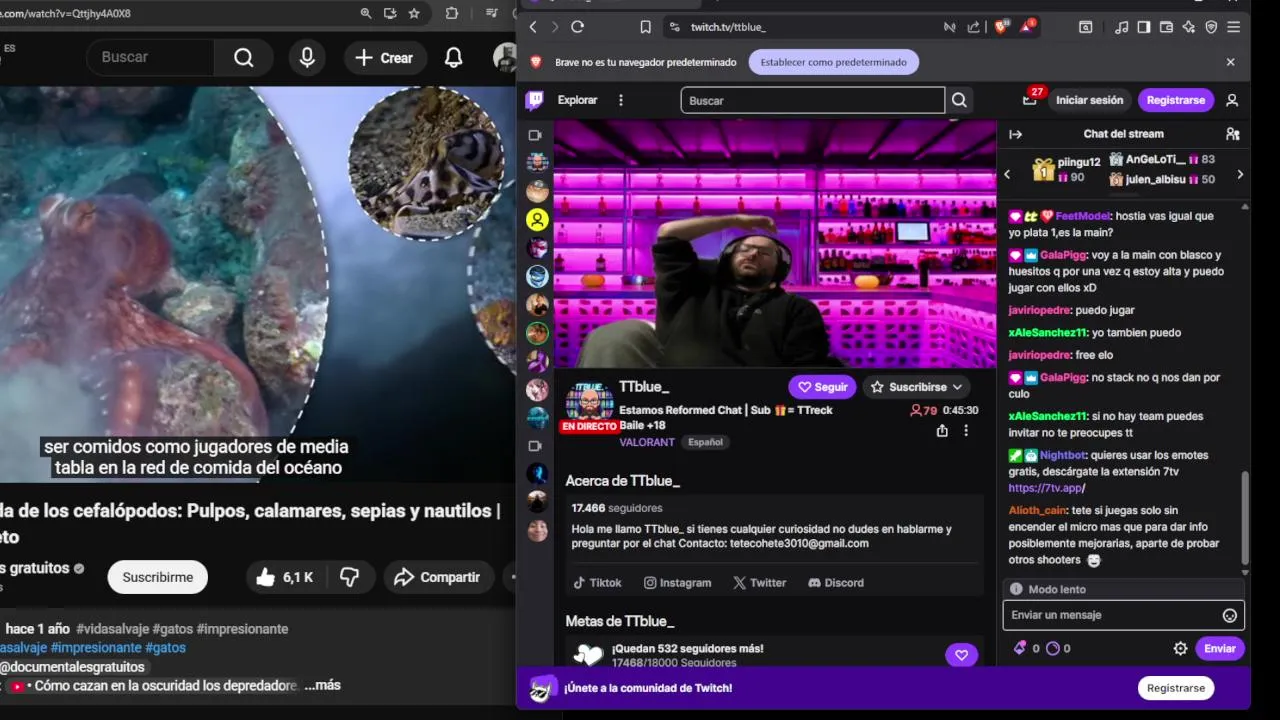Click Registrarse in Twitch top bar

pos(1175,100)
